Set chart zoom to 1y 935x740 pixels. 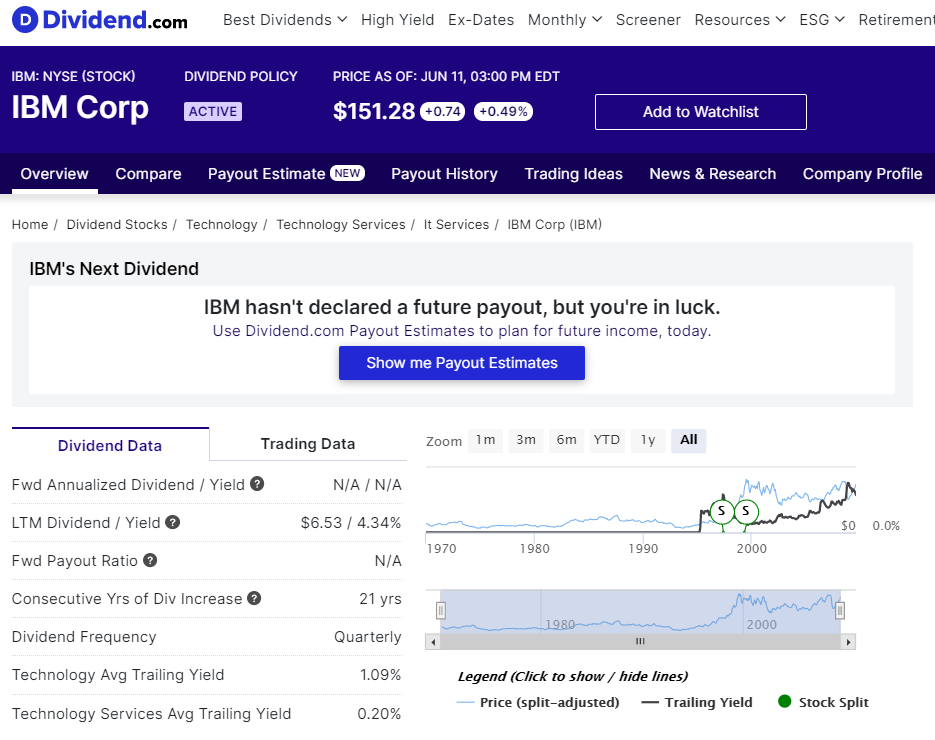point(648,440)
